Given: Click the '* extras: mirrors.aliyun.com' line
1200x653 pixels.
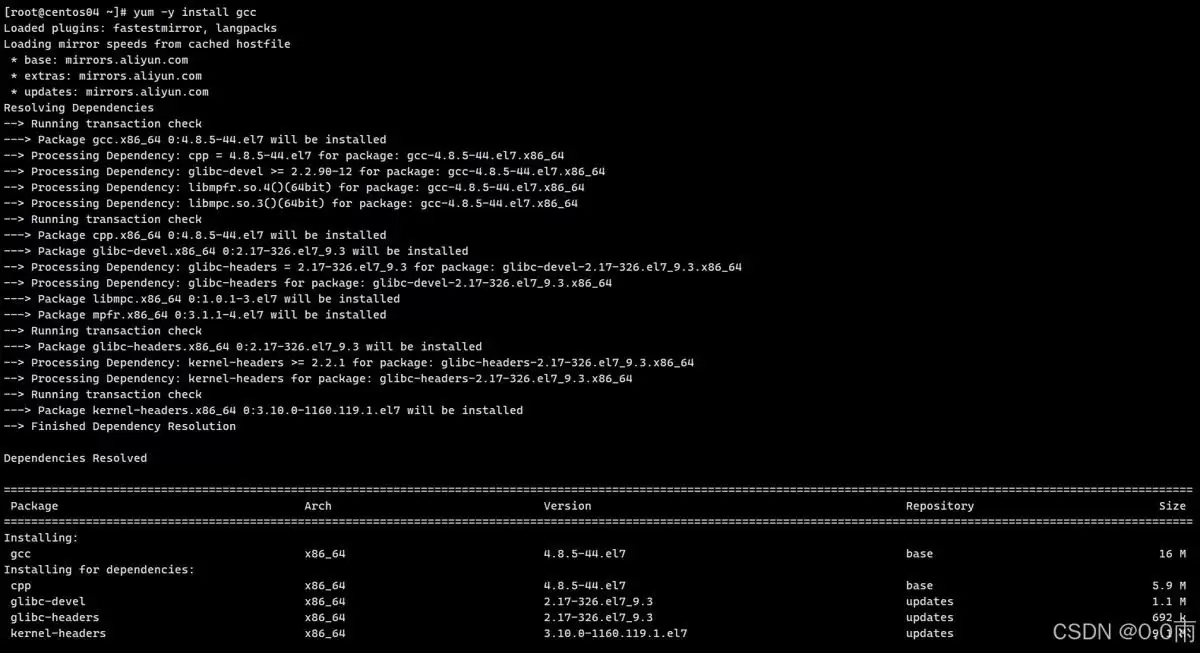Looking at the screenshot, I should [x=106, y=76].
